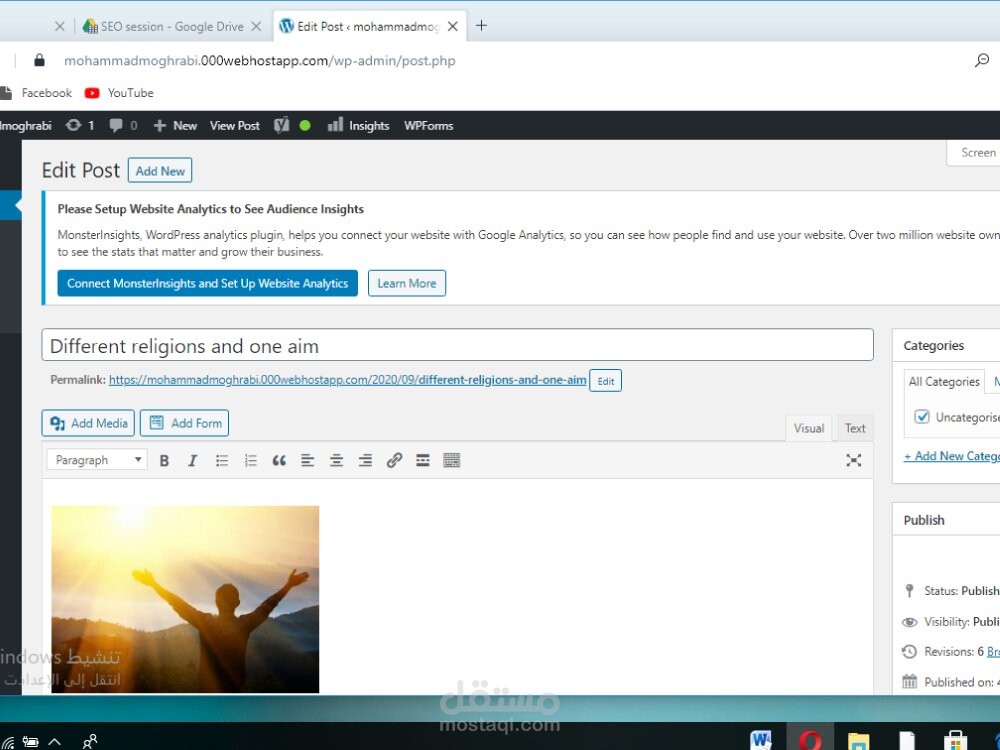Align text center
The width and height of the screenshot is (1000, 750).
tap(336, 460)
